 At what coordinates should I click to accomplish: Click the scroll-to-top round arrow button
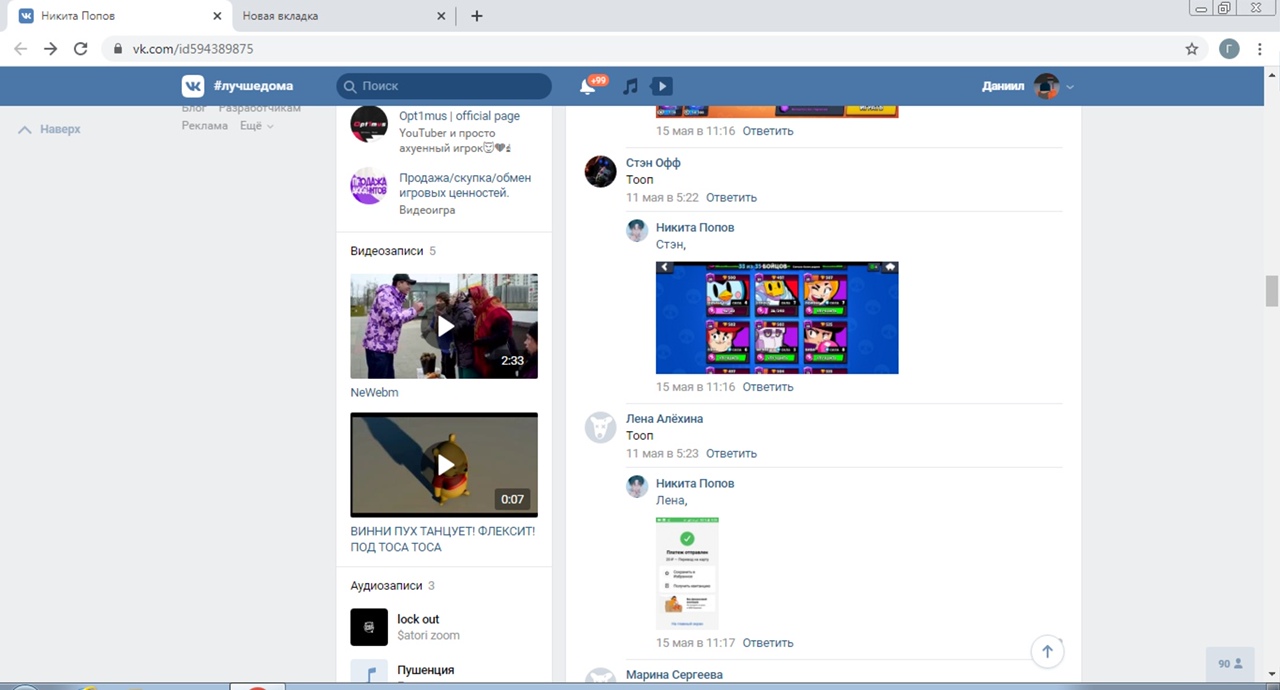(1047, 652)
